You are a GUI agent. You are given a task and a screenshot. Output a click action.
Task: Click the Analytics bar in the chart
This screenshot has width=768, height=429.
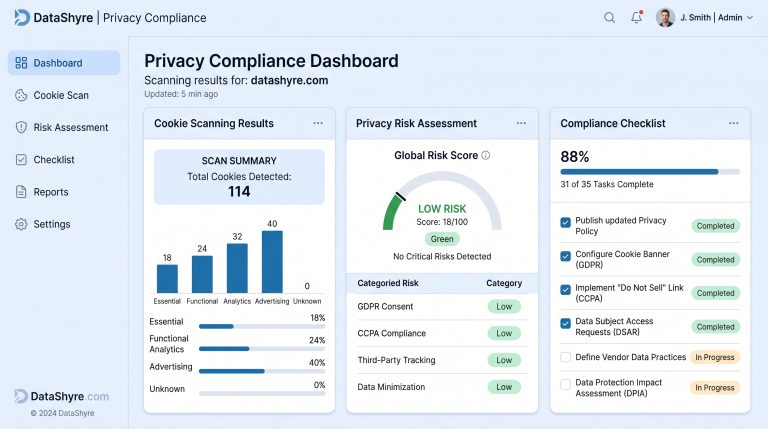pos(237,268)
